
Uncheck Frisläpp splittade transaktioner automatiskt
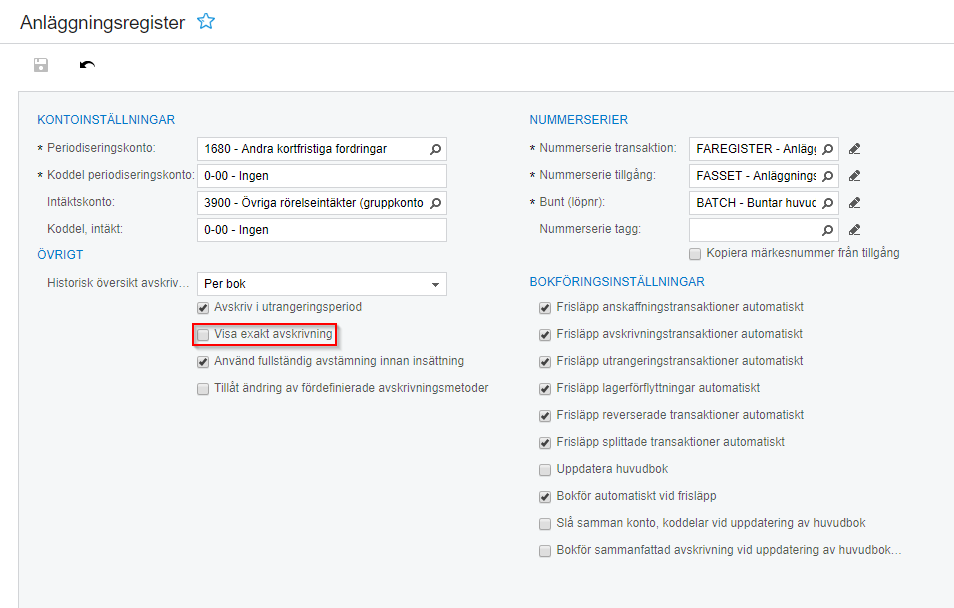pos(545,442)
